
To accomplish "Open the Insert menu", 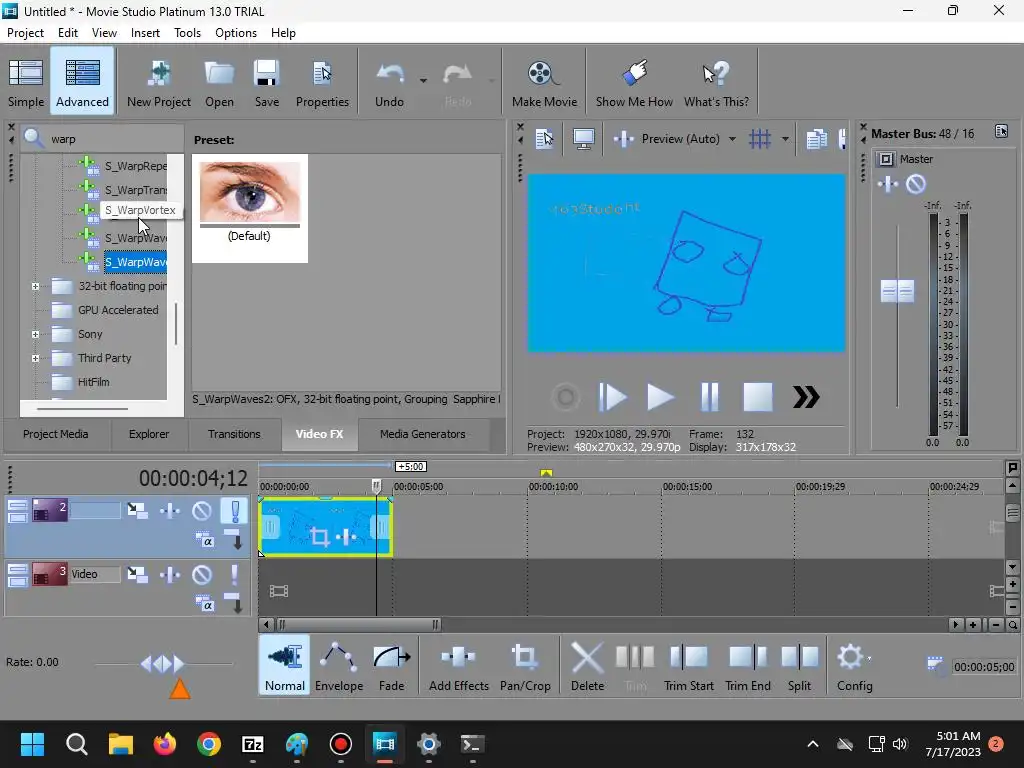I will point(145,33).
